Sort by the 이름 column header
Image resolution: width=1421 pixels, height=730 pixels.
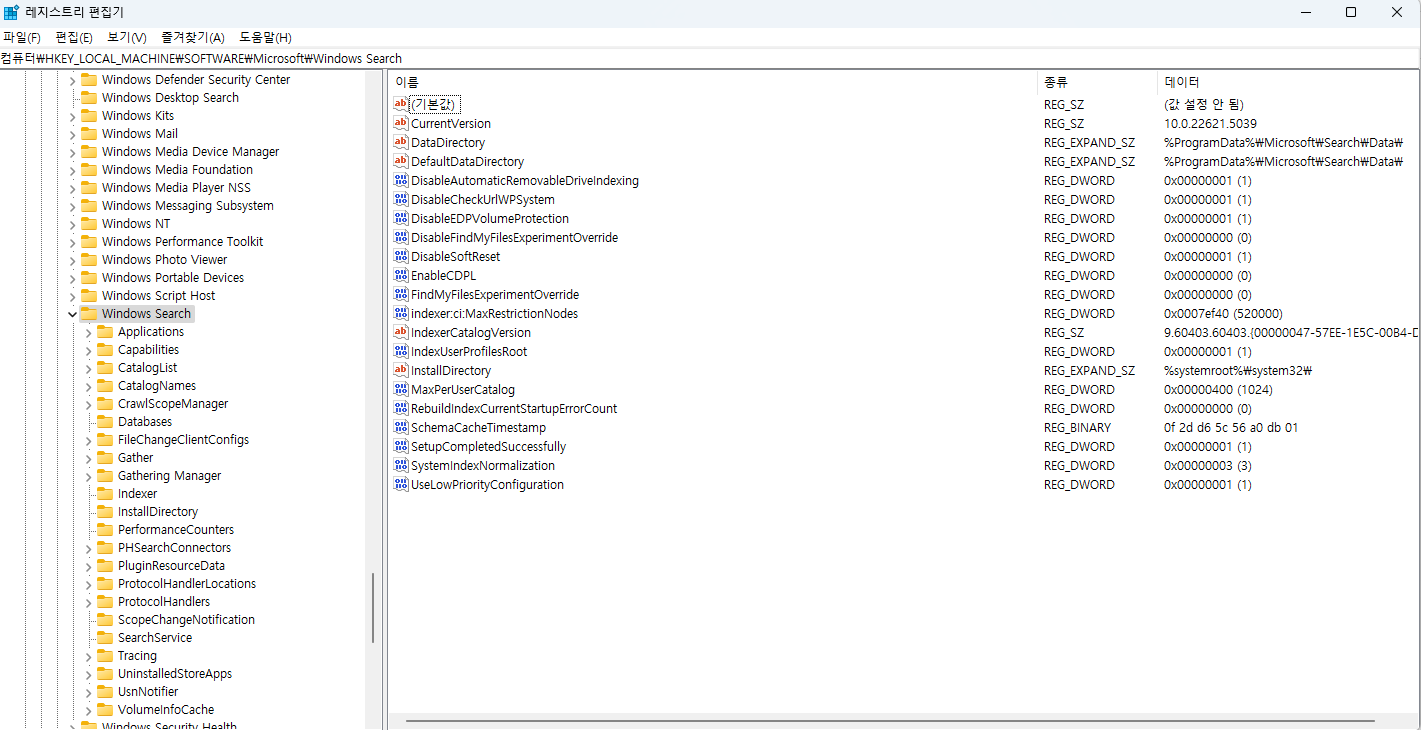point(713,82)
